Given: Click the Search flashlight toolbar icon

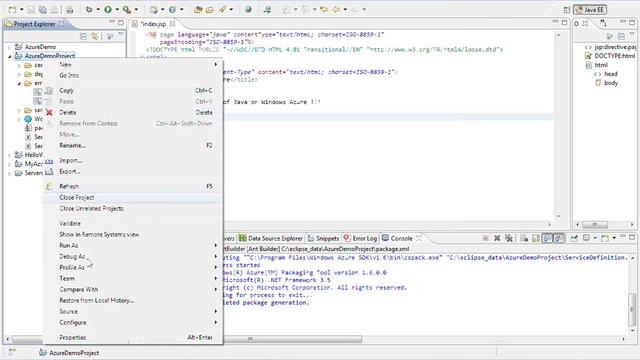Looking at the screenshot, I should pyautogui.click(x=222, y=9).
